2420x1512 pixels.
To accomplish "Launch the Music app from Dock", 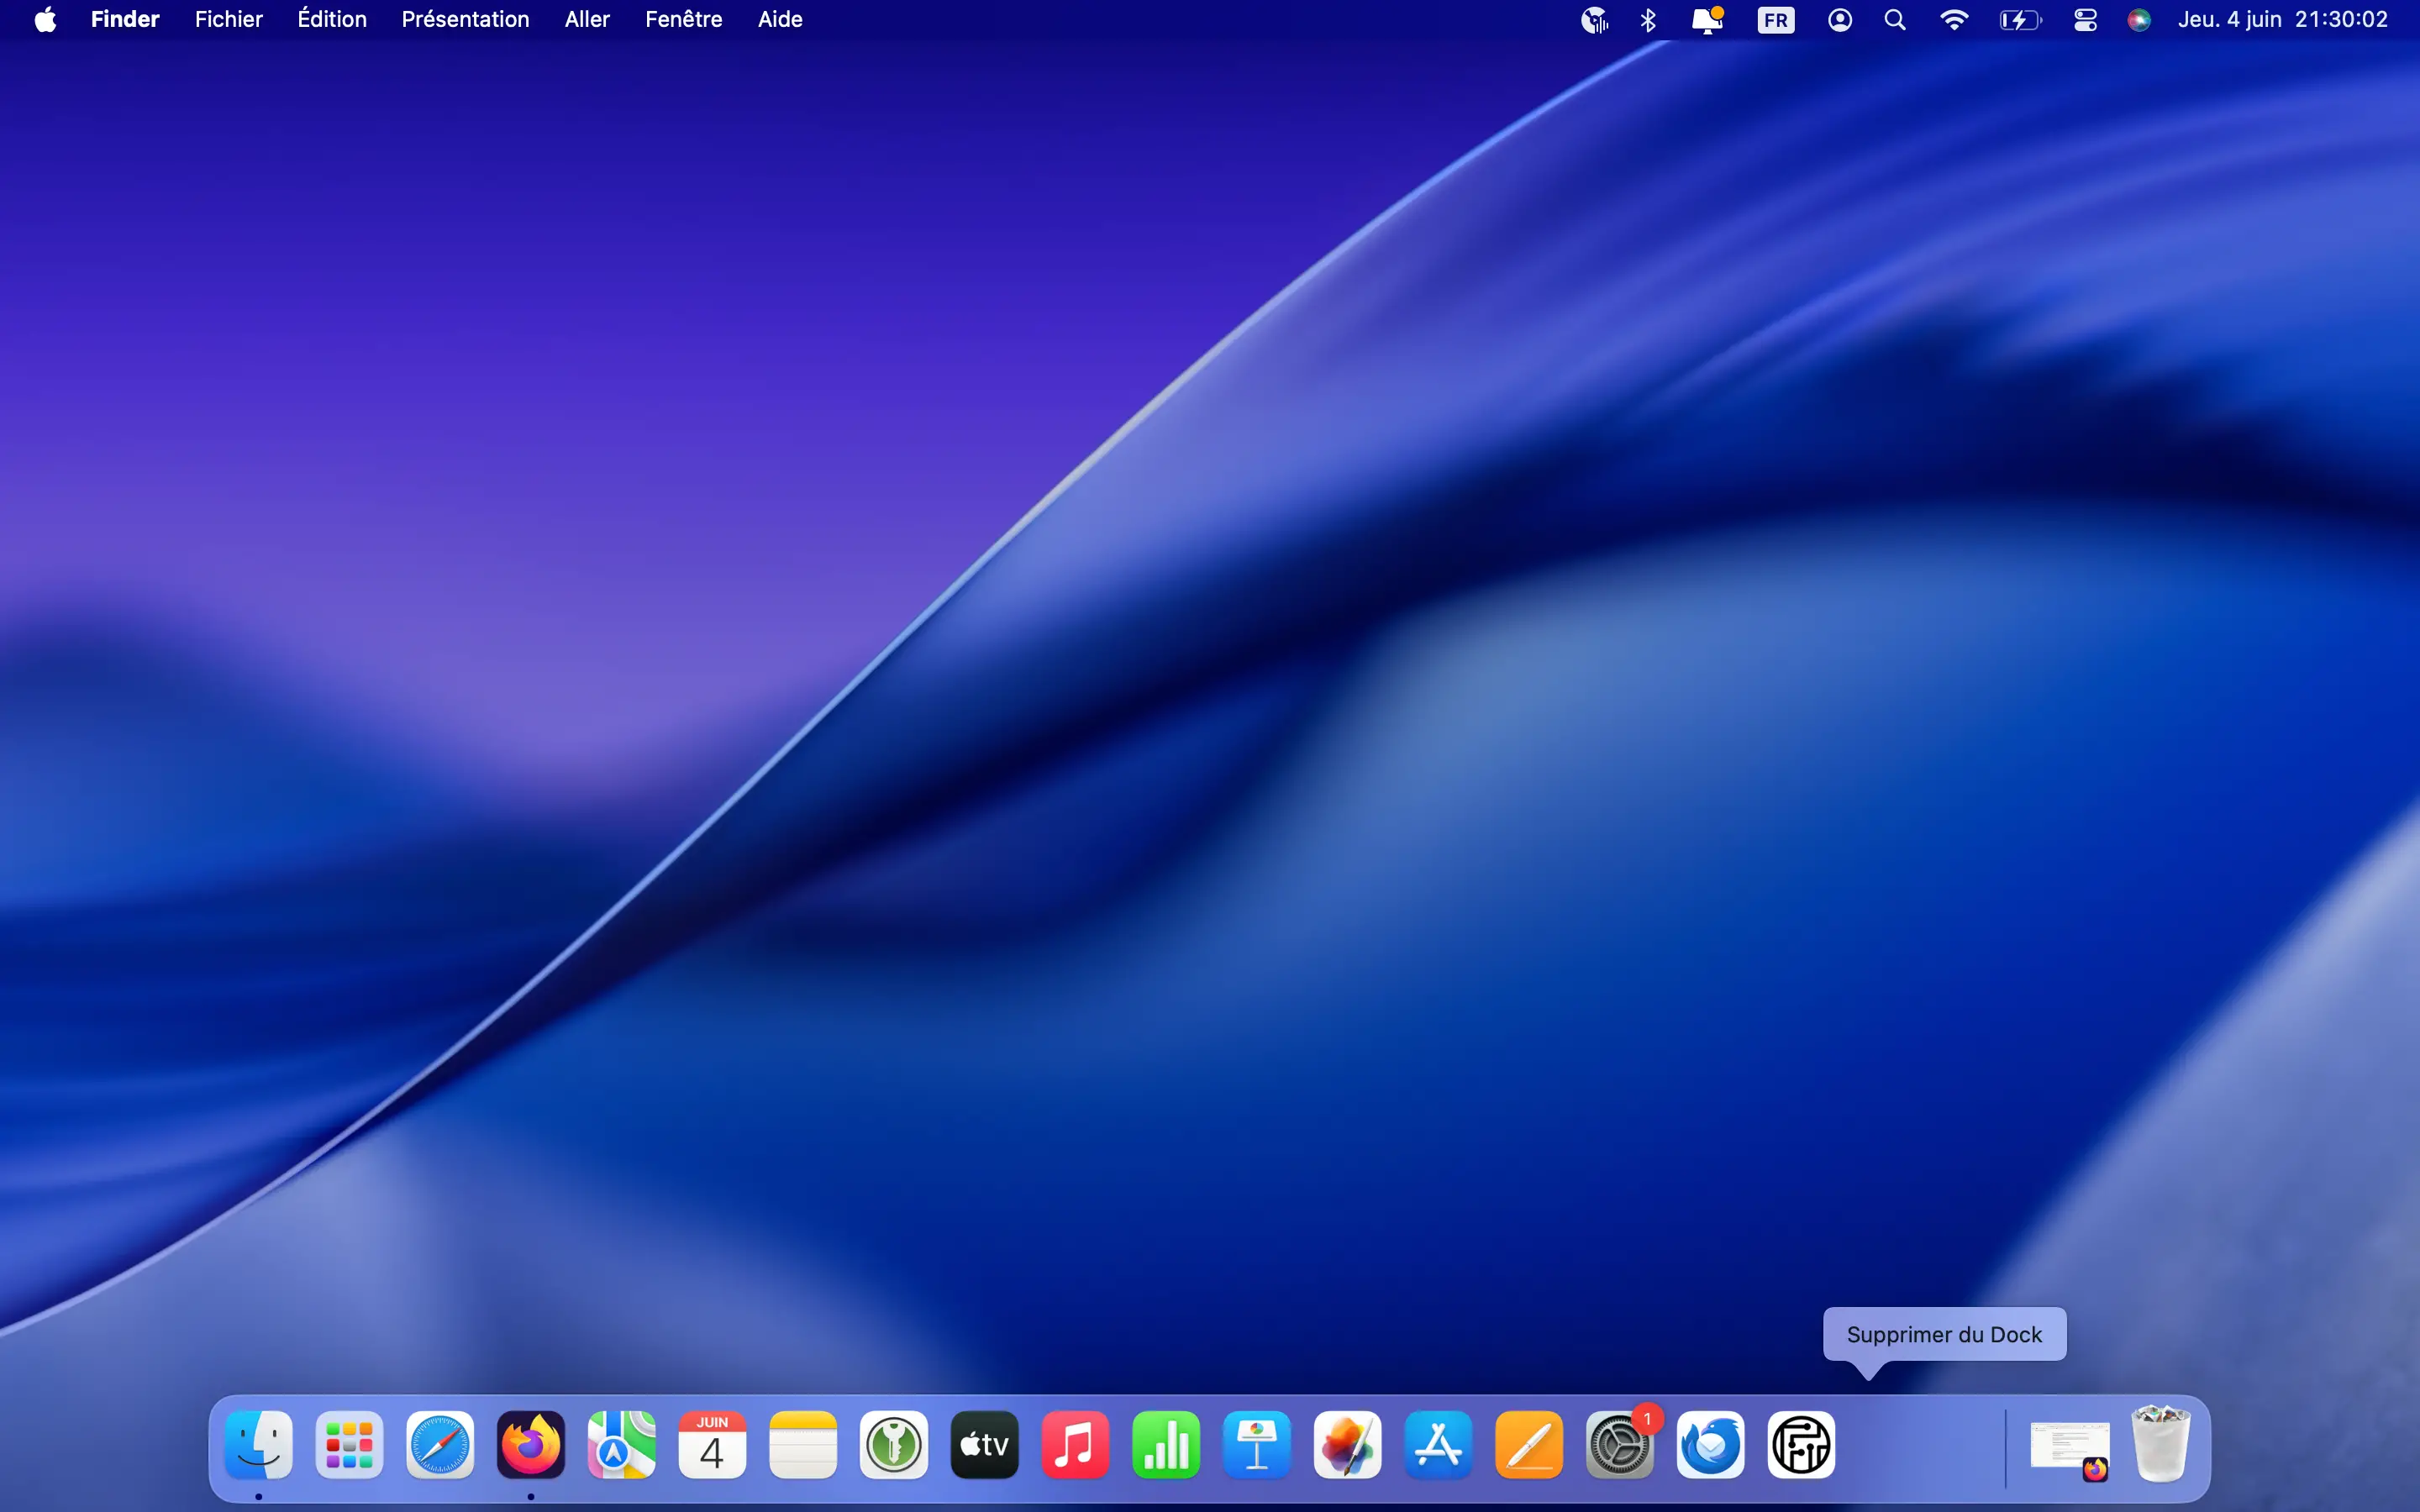I will (x=1075, y=1444).
